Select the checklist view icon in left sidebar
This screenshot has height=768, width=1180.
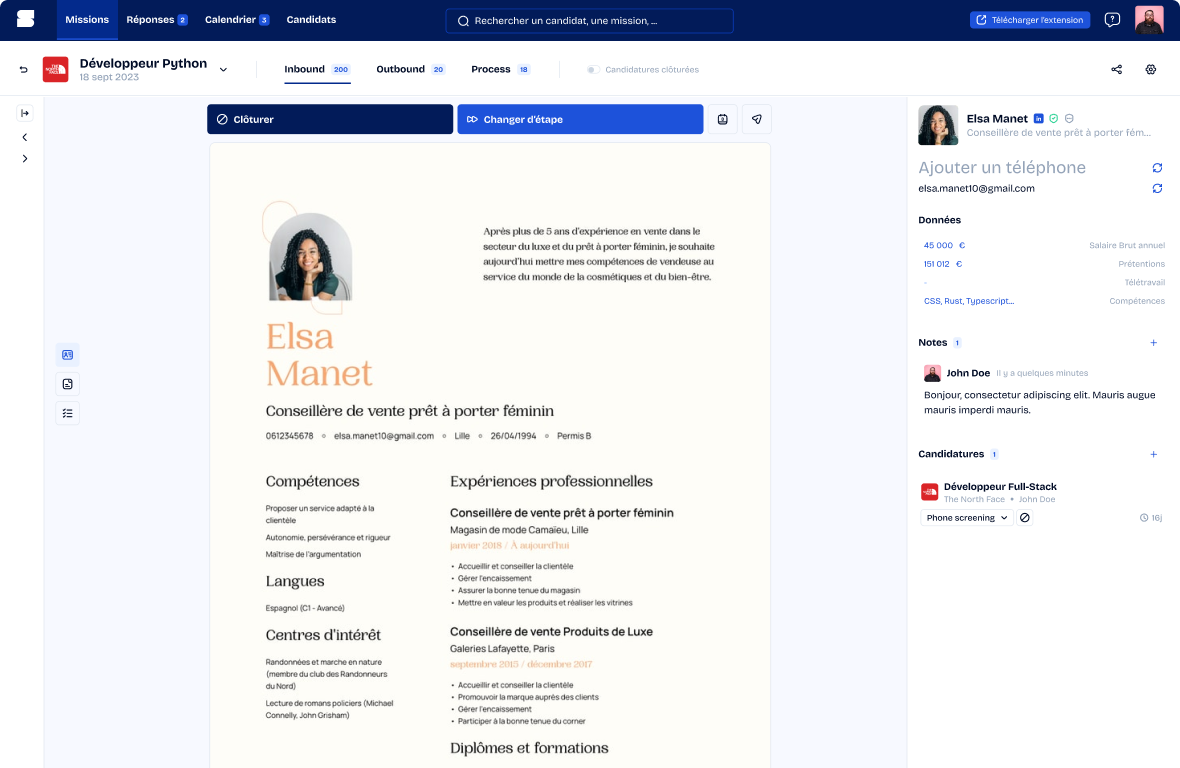(x=67, y=413)
